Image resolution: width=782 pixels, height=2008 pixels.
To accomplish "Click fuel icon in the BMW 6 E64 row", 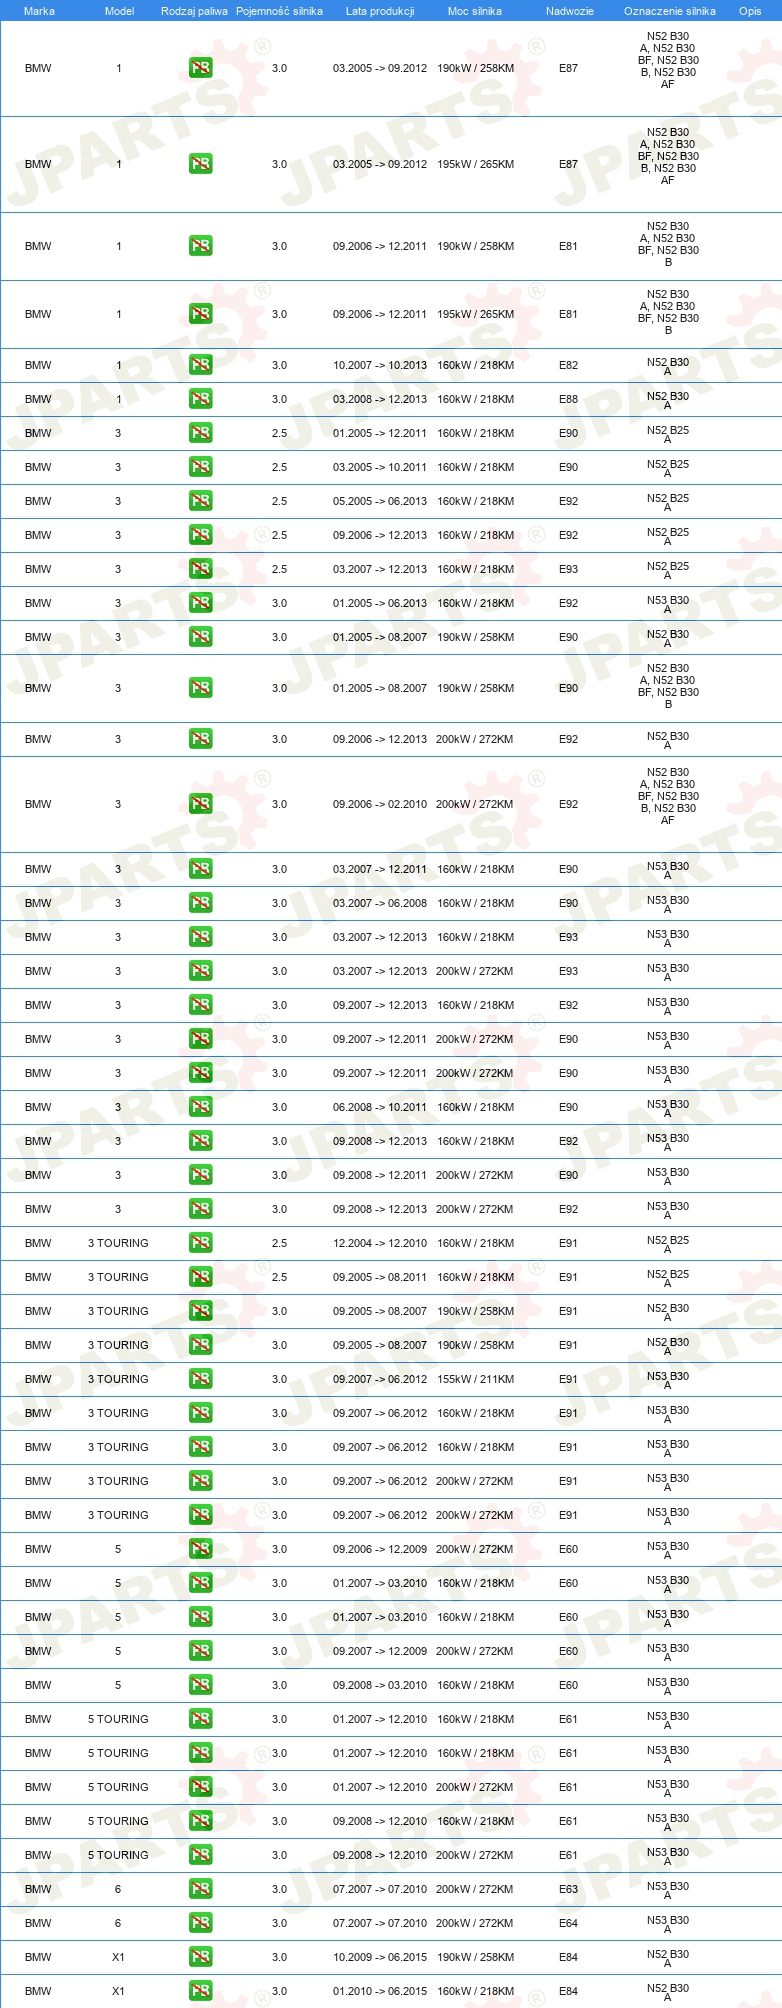I will [200, 1923].
